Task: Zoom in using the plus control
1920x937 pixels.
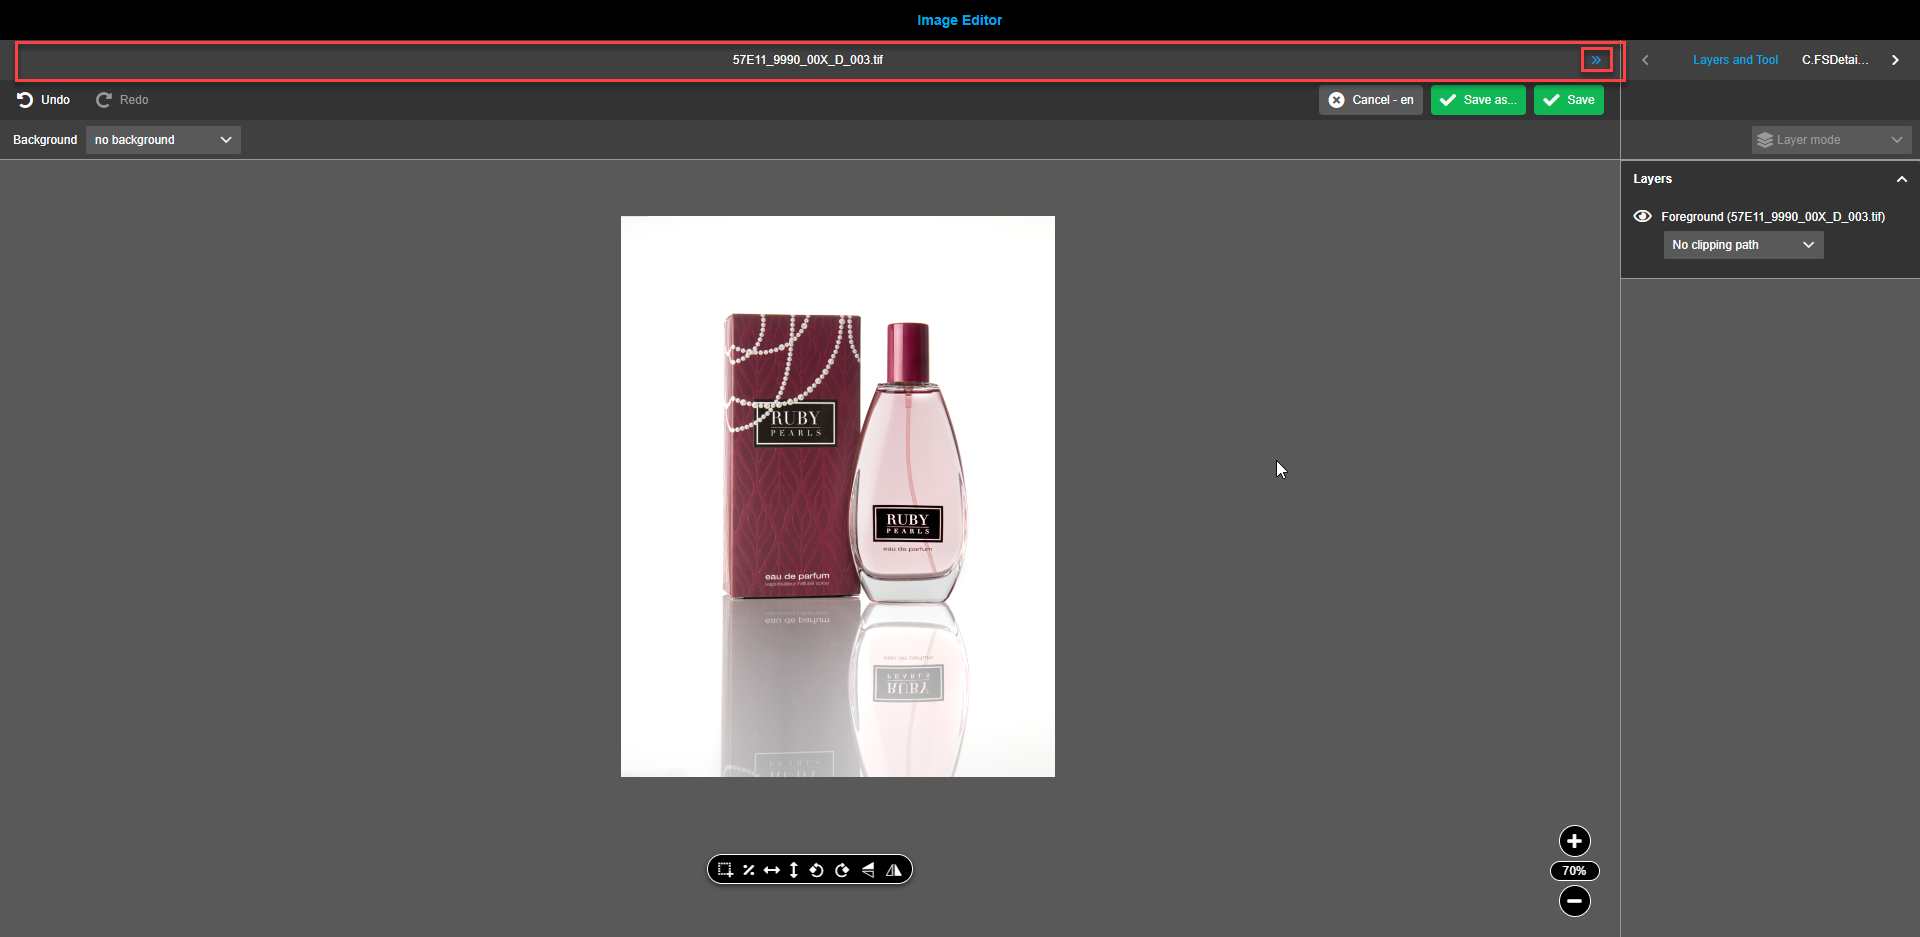Action: (x=1574, y=841)
